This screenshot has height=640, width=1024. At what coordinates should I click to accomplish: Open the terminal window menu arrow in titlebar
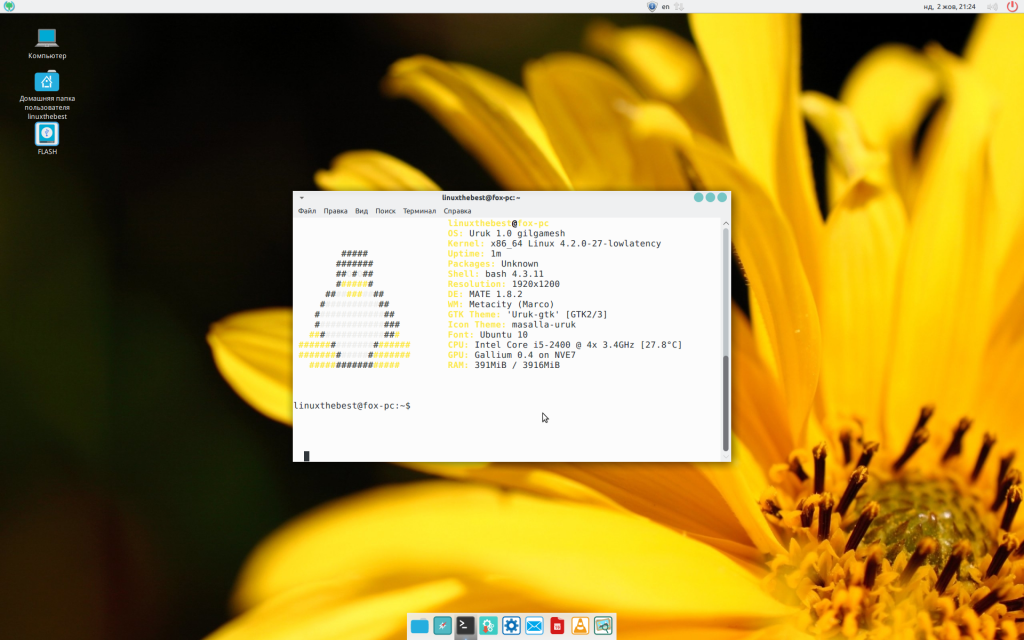pyautogui.click(x=301, y=198)
